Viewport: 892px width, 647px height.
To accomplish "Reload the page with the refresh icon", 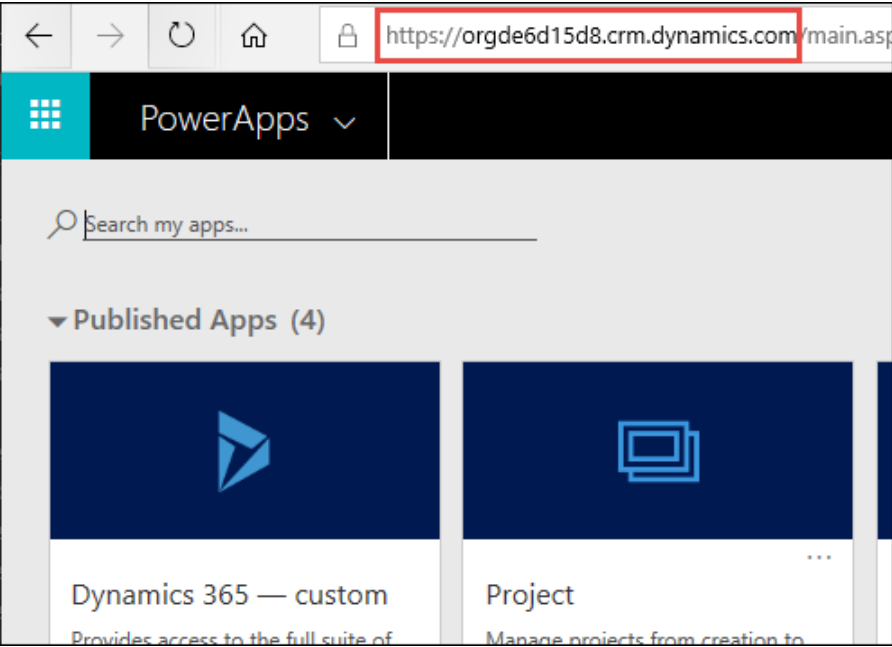I will (x=181, y=35).
